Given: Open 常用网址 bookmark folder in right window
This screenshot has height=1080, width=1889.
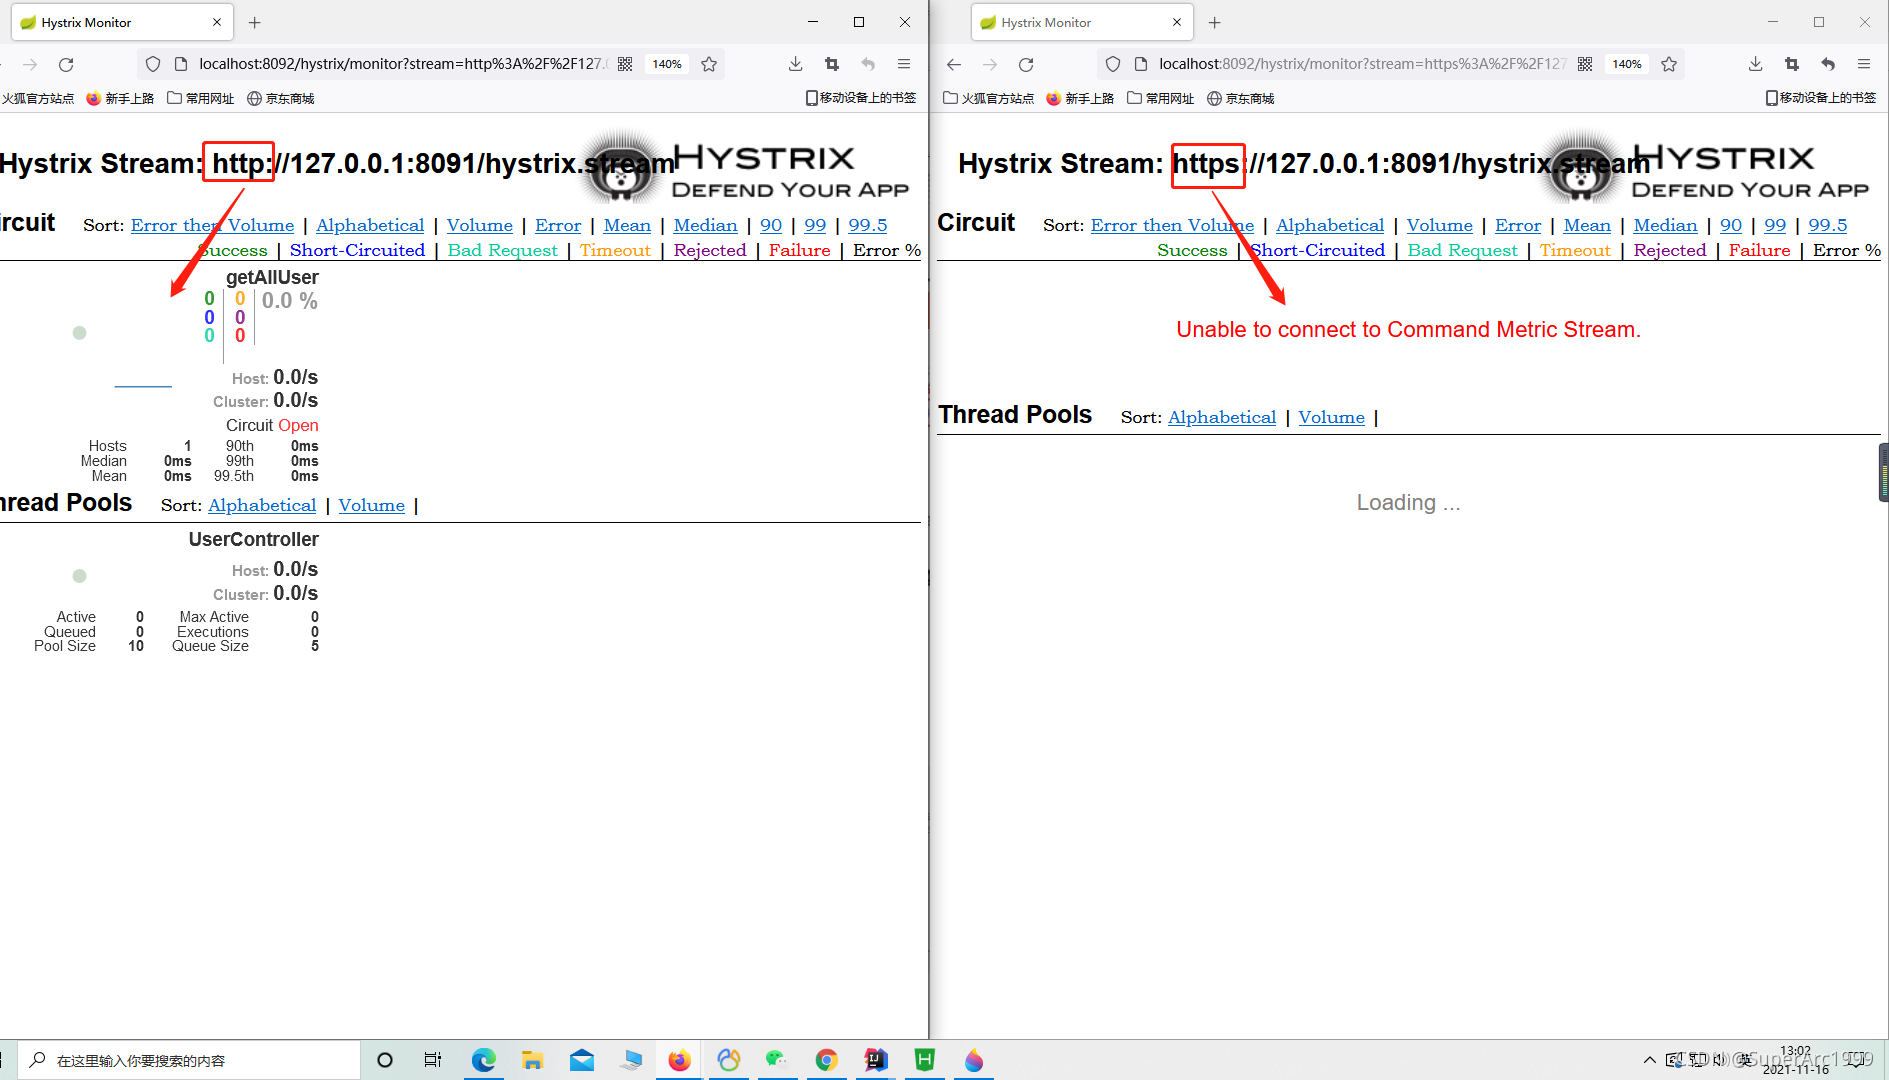Looking at the screenshot, I should coord(1161,98).
